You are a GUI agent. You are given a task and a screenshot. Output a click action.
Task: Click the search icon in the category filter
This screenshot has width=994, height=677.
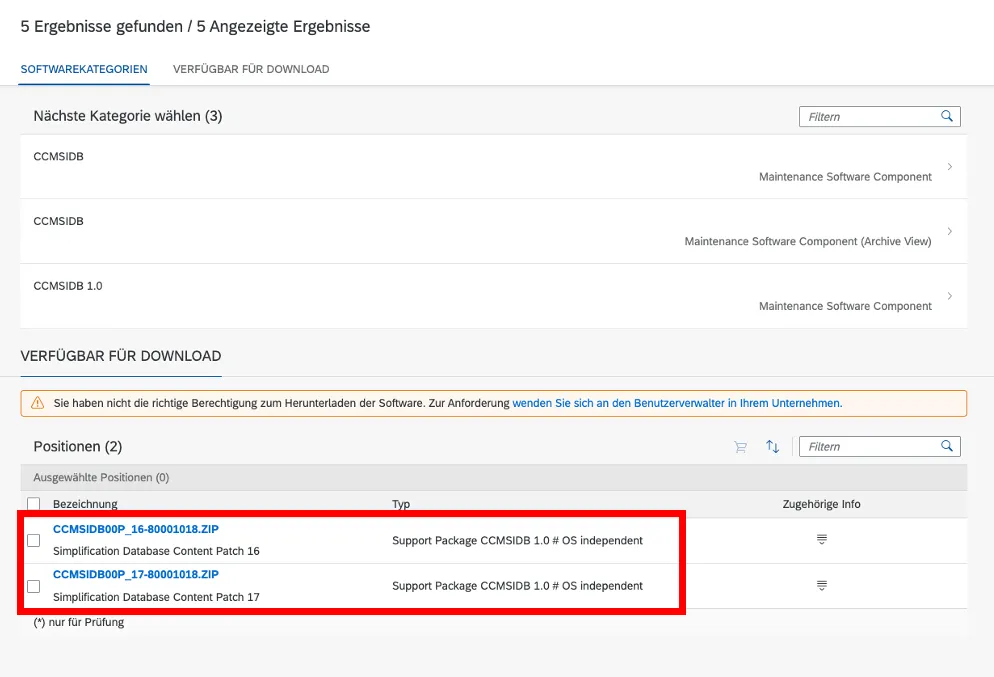tap(947, 117)
